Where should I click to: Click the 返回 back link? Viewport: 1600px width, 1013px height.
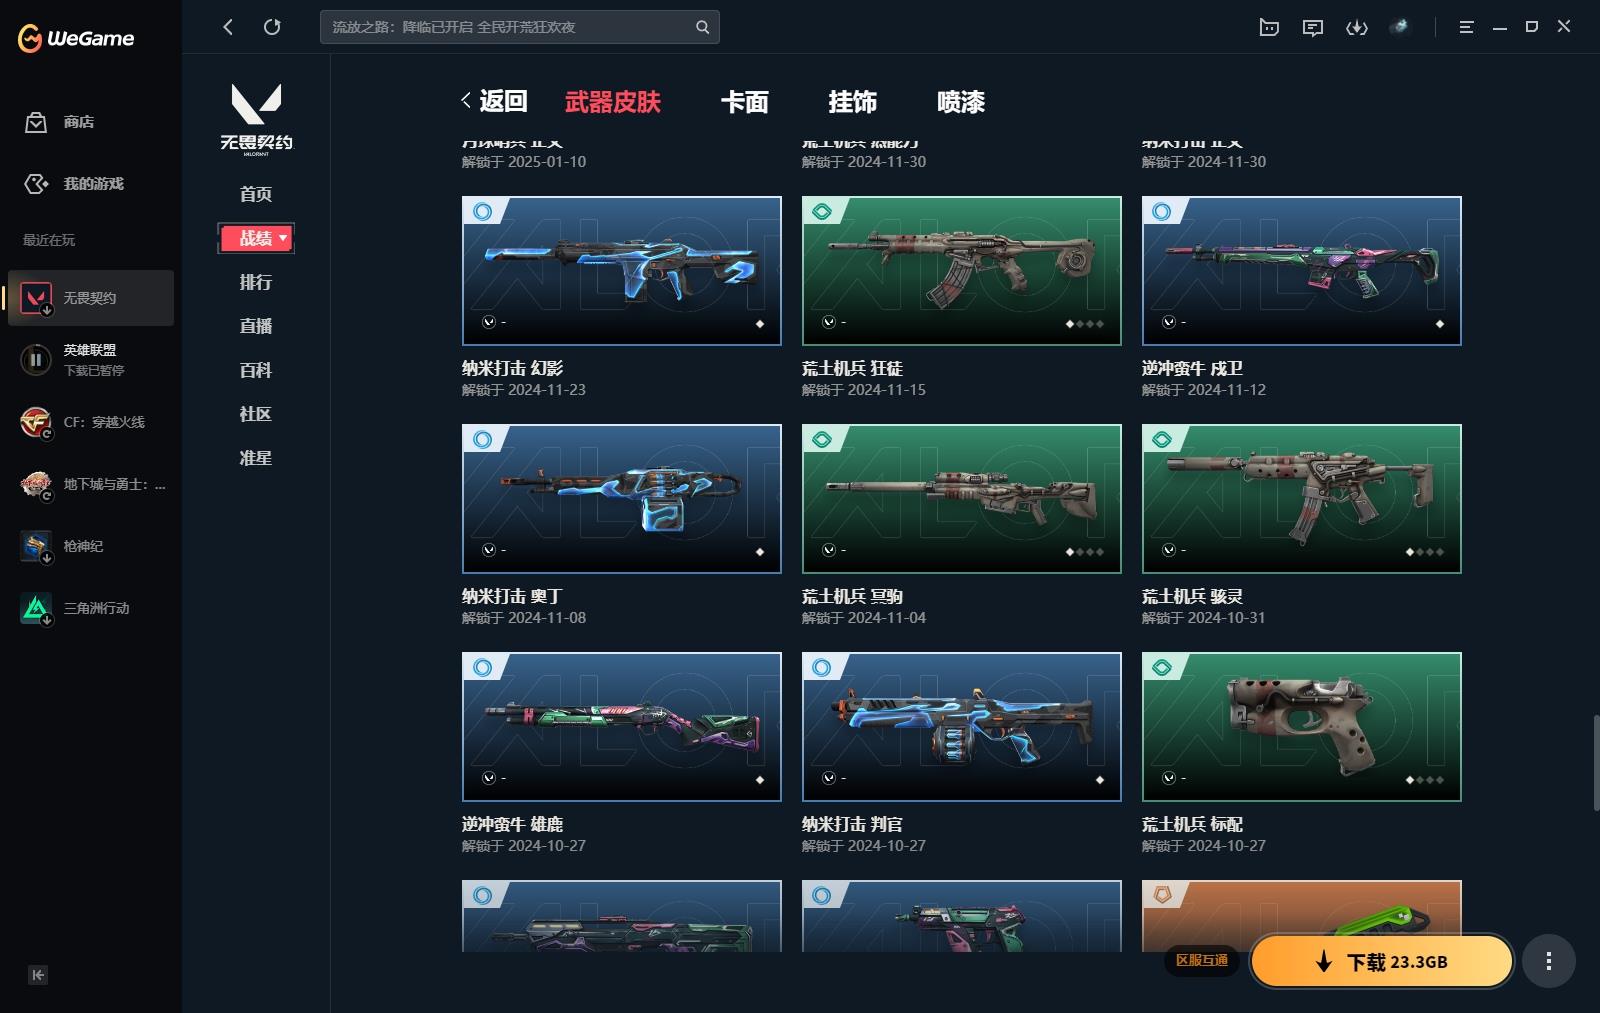494,101
